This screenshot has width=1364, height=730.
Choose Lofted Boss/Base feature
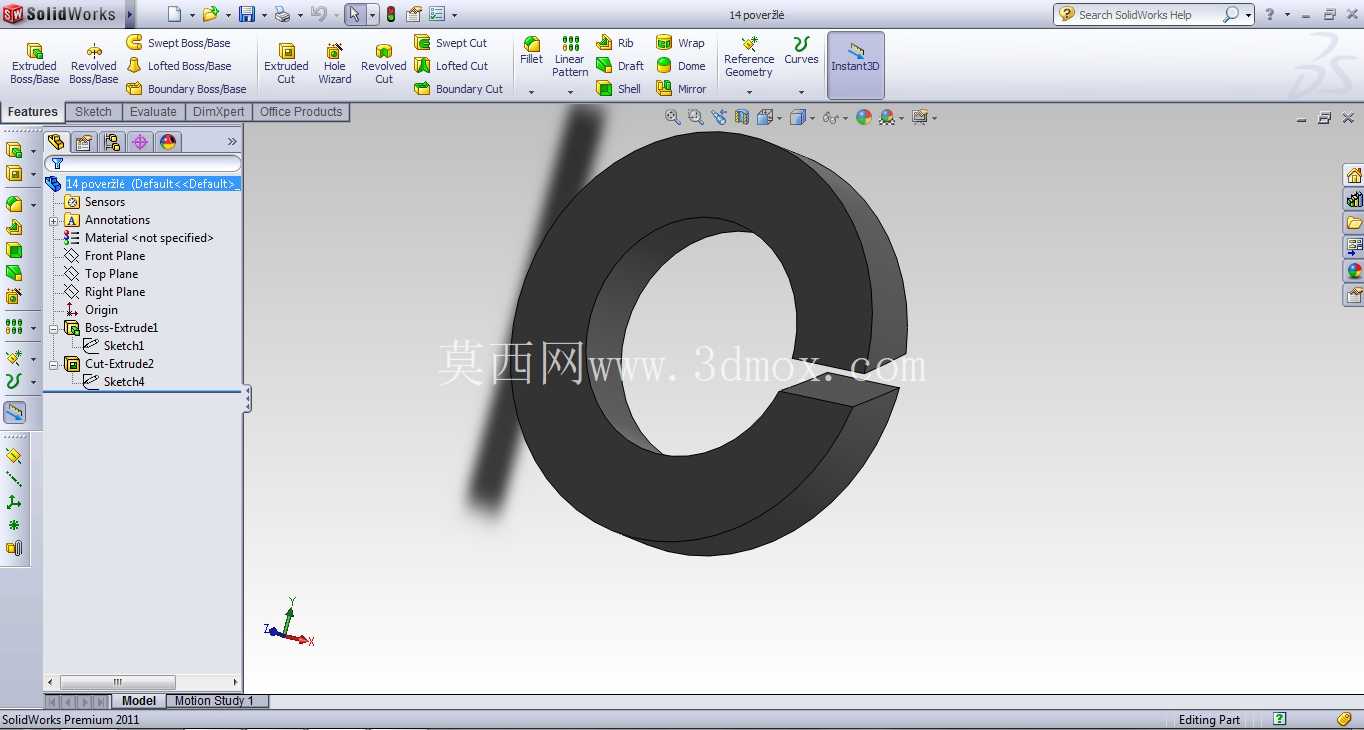[x=178, y=66]
